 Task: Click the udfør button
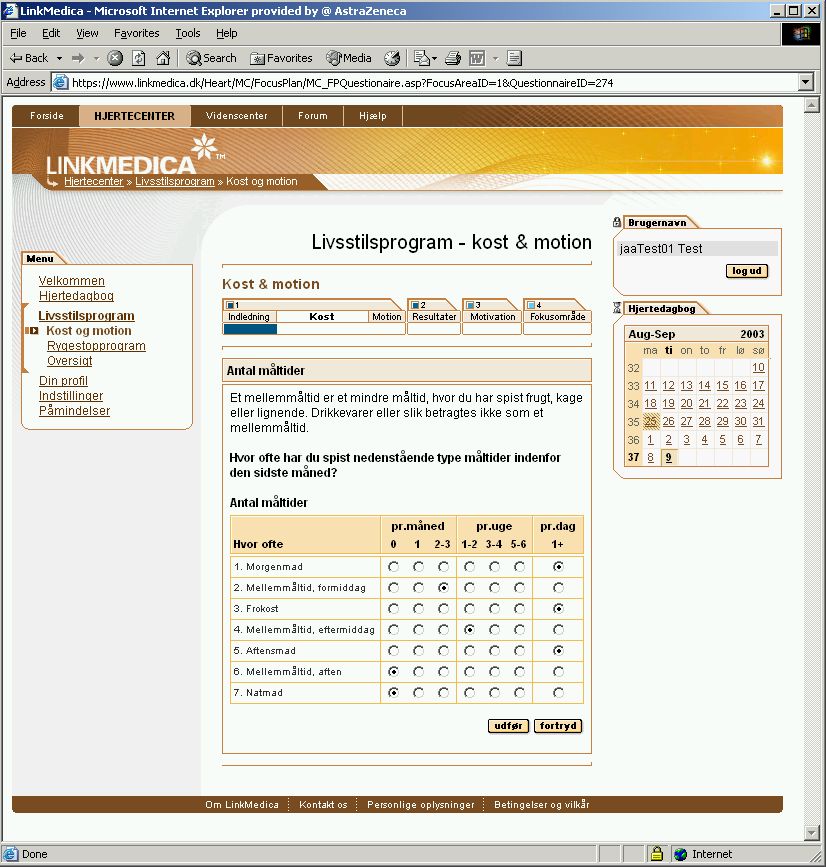(x=508, y=726)
